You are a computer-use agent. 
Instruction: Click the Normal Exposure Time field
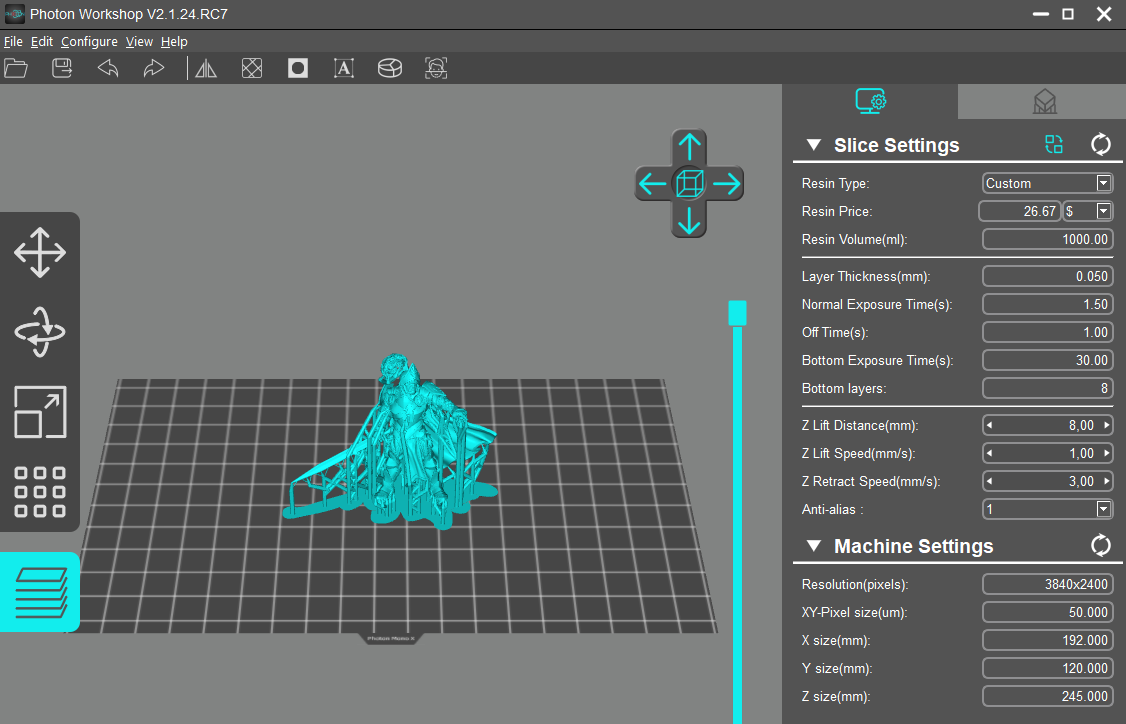(1047, 305)
